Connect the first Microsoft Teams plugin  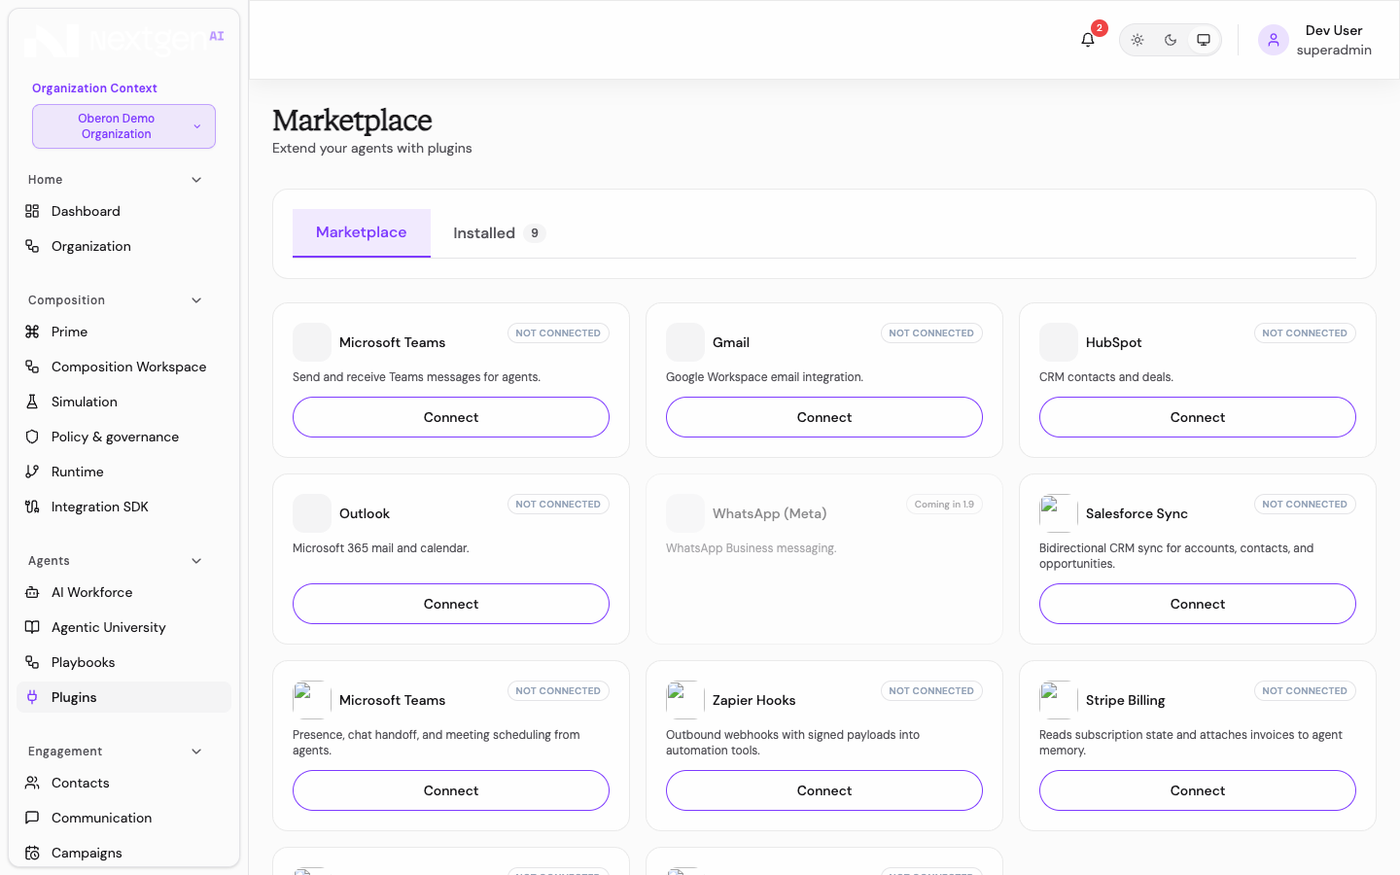click(451, 417)
